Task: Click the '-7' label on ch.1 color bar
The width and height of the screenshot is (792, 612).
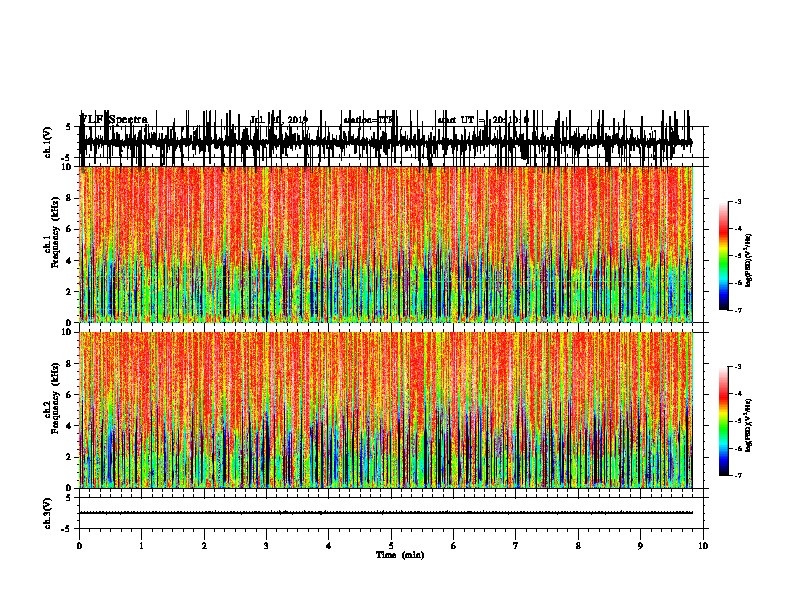Action: tap(738, 310)
